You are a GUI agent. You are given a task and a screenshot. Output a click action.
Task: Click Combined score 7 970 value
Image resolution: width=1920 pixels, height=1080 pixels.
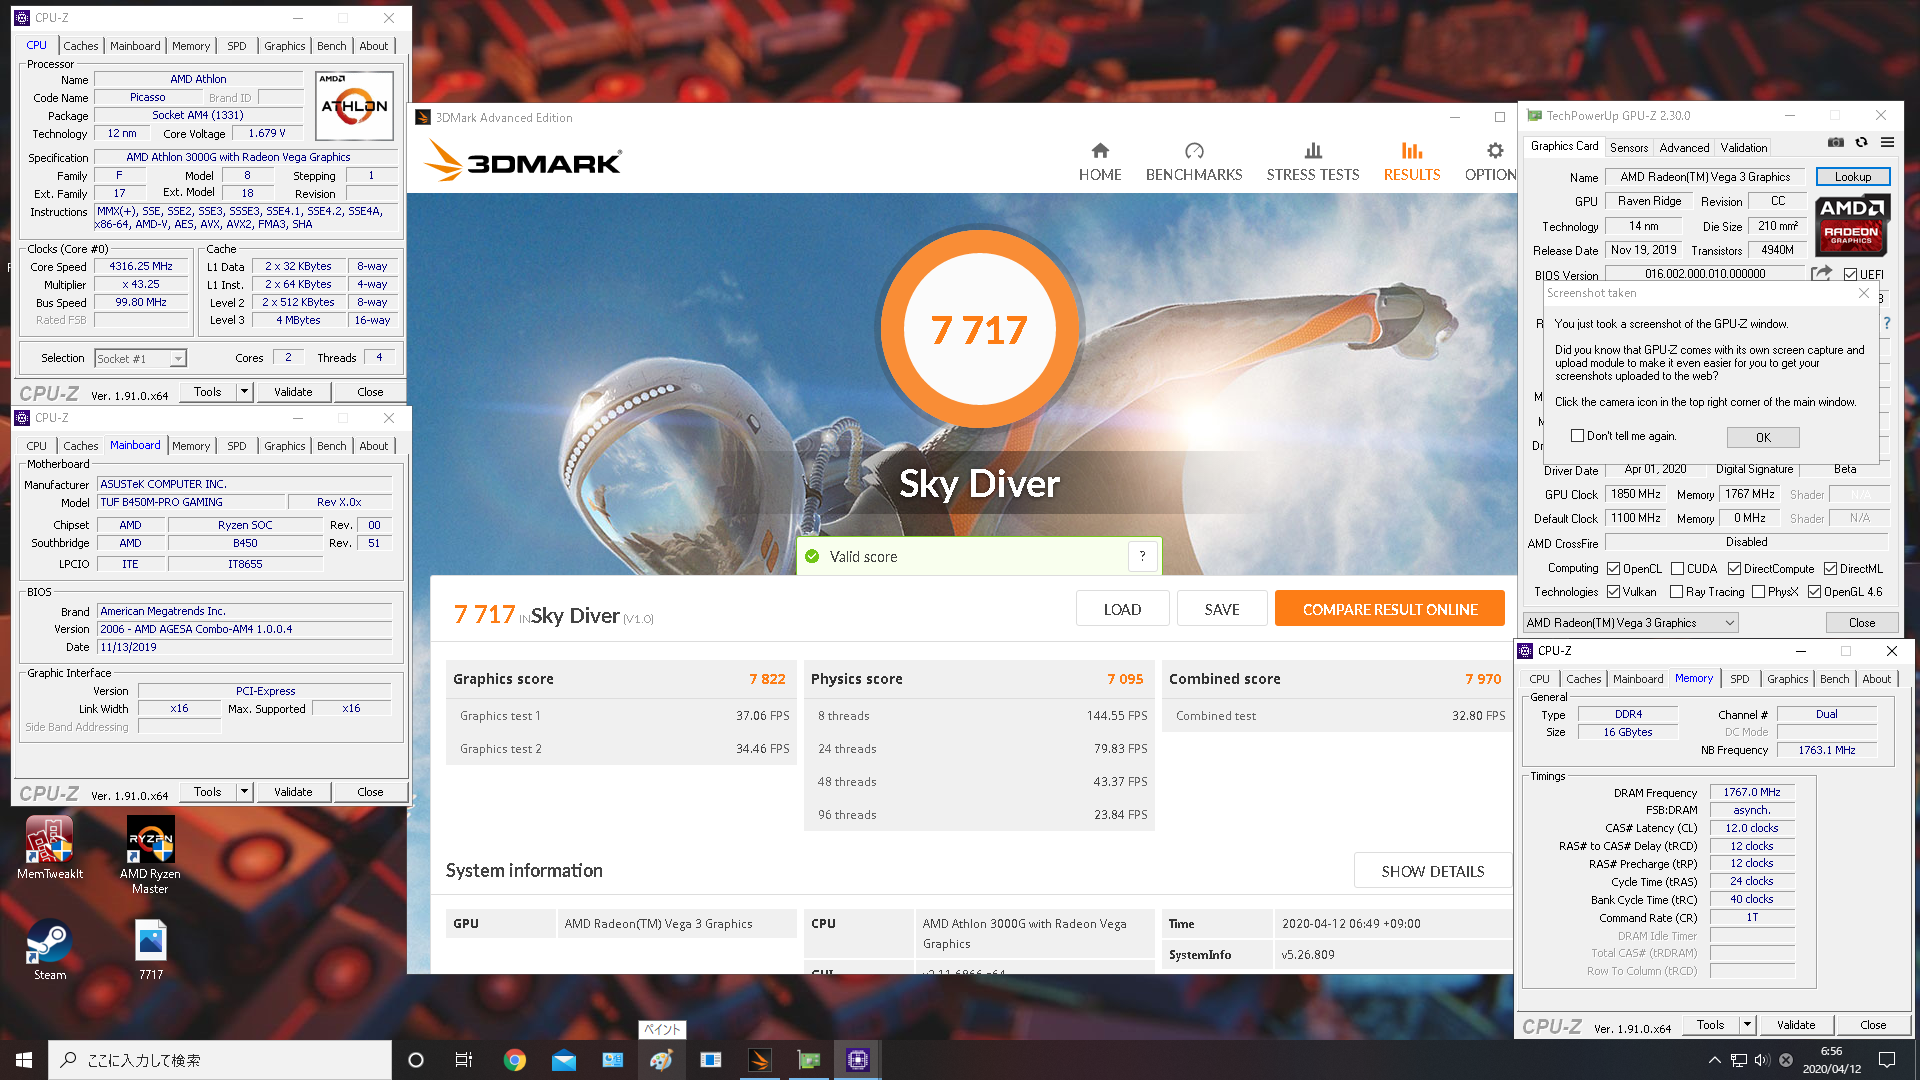coord(1483,679)
